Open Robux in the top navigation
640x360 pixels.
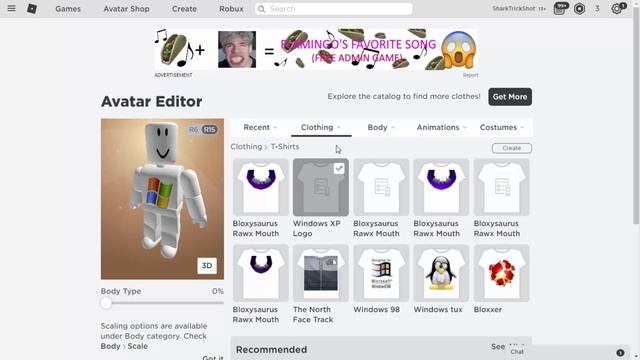pos(231,9)
